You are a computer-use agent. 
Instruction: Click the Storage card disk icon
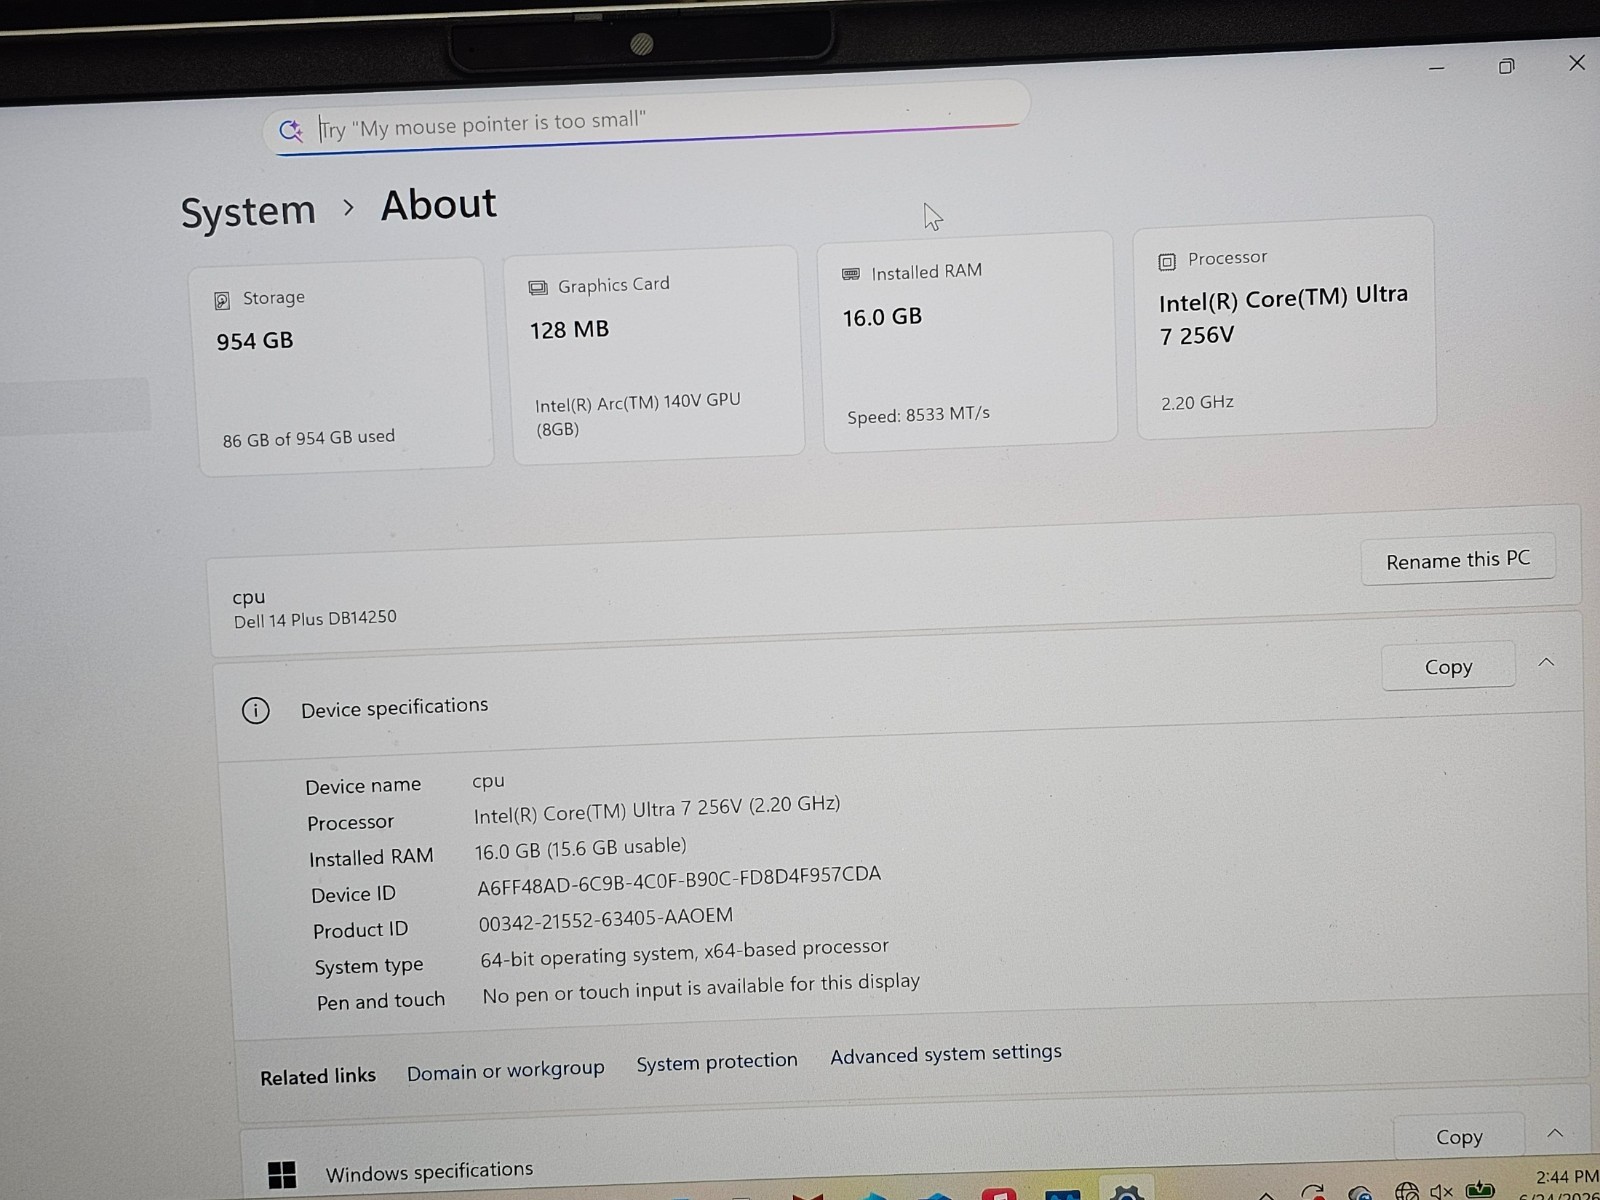pos(222,300)
